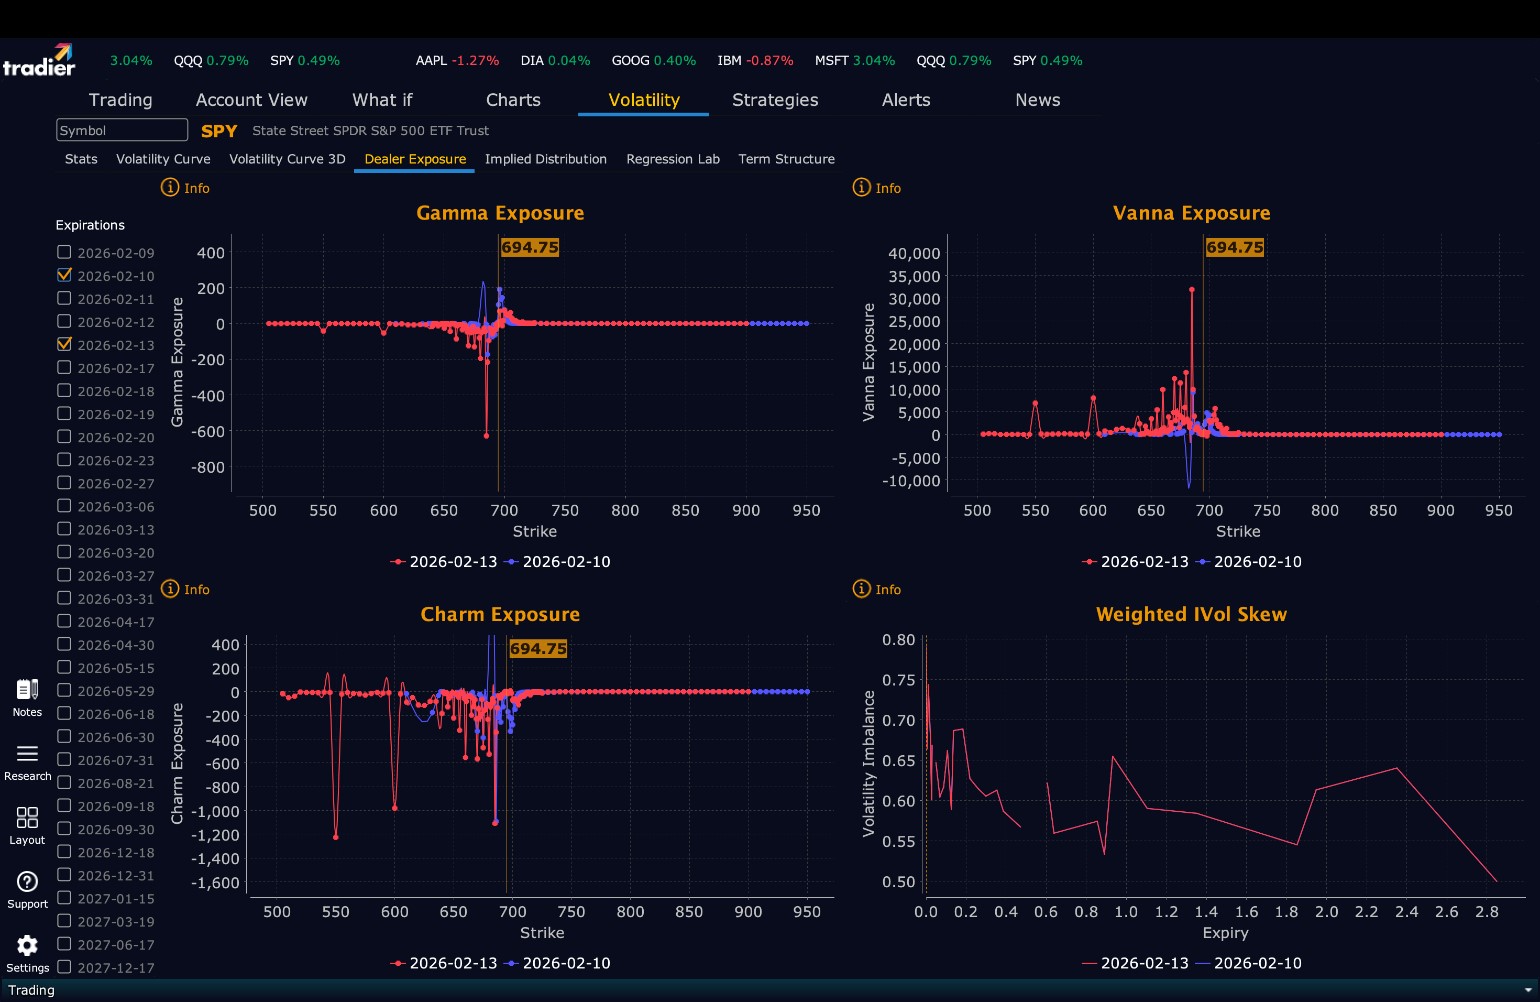Screen dimensions: 1540x1002
Task: Click the Weighted IVol Skew Info icon
Action: [x=861, y=589]
